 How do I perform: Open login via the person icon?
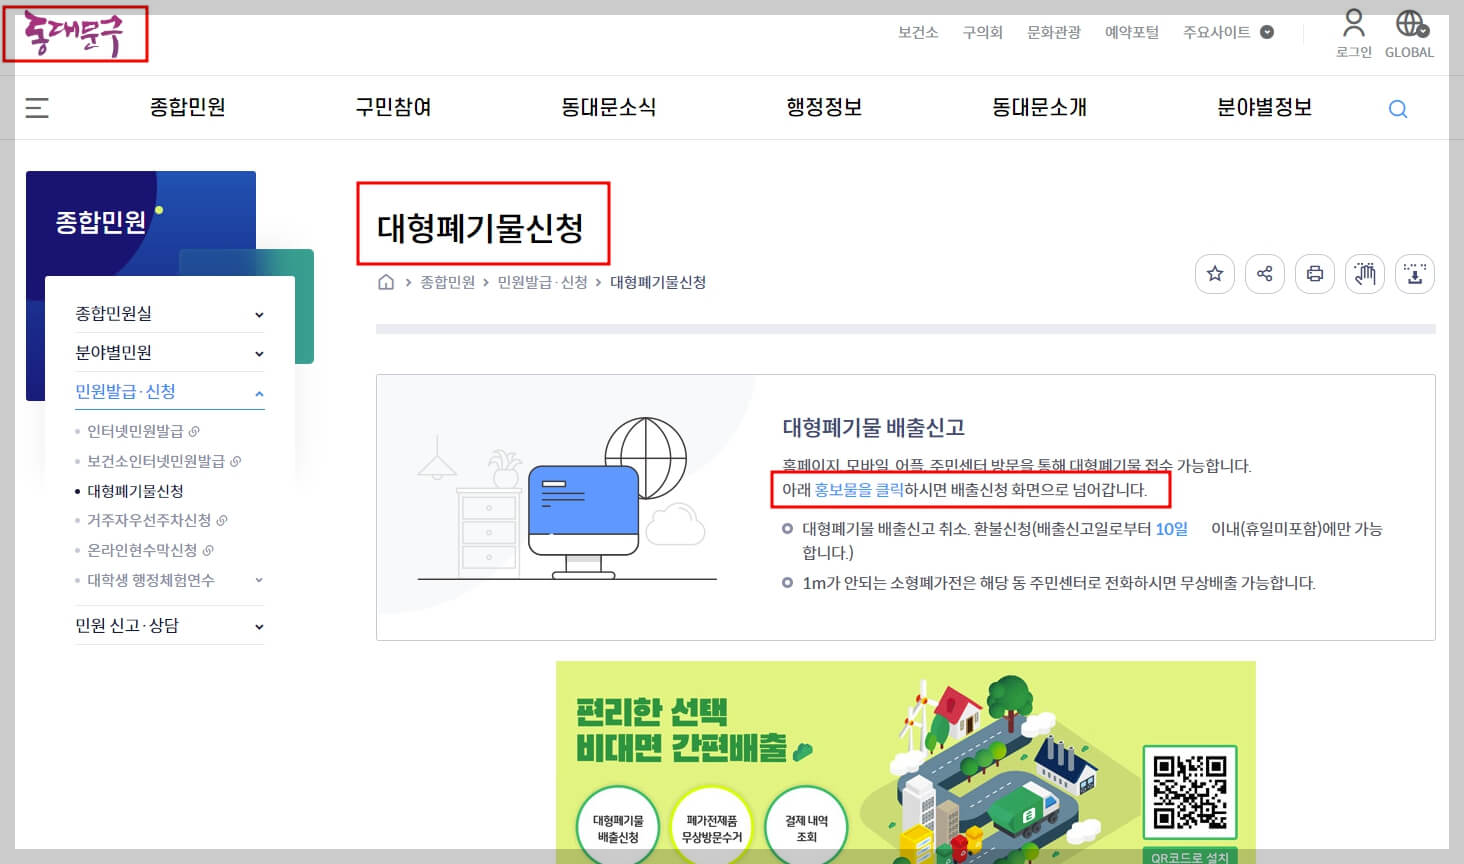click(x=1352, y=30)
